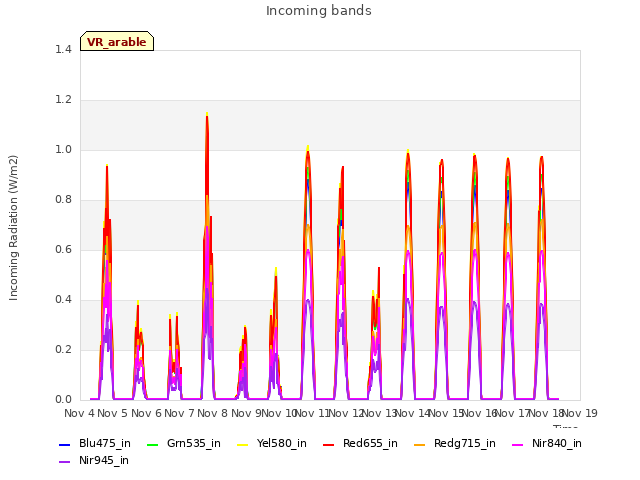Click the 0.0 y-axis tick label
This screenshot has width=640, height=480.
pos(63,399)
